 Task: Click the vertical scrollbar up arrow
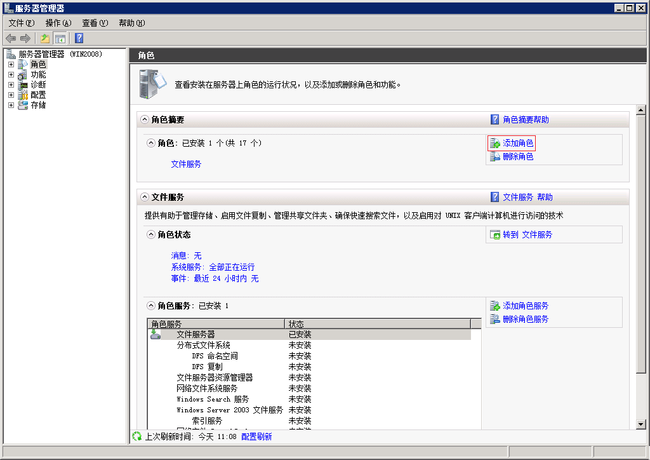(x=641, y=110)
